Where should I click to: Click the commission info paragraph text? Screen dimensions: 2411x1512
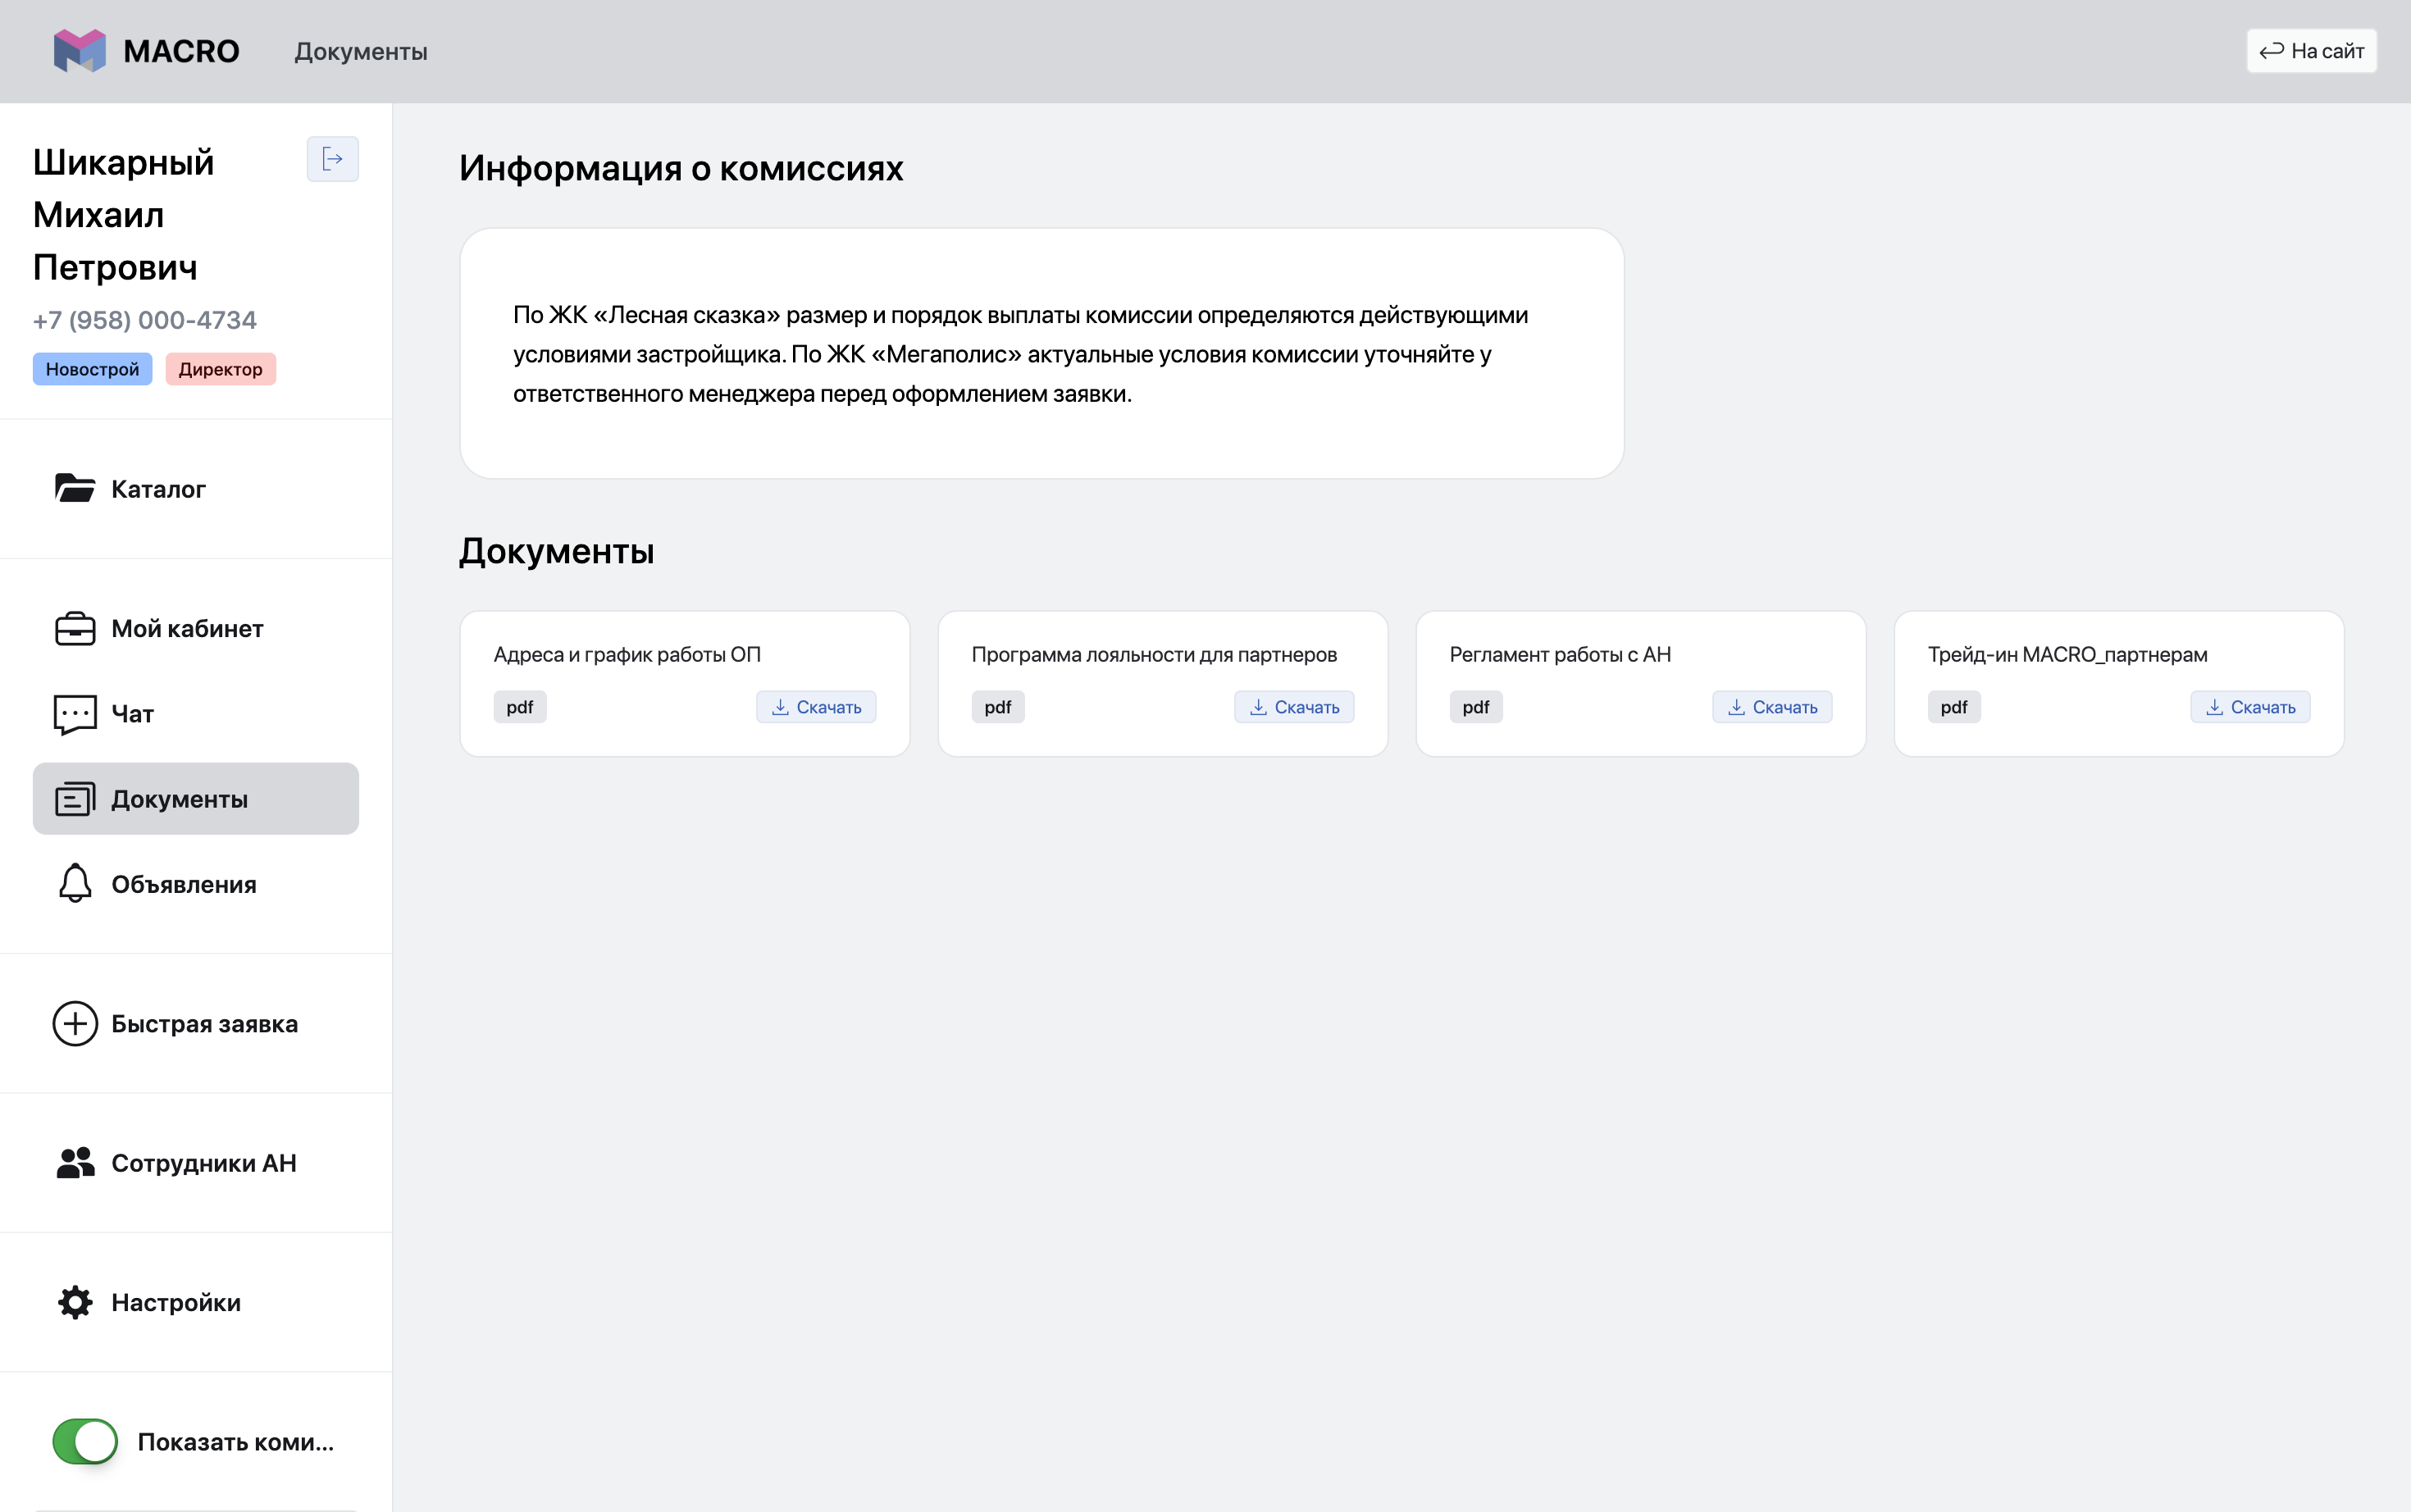tap(1020, 354)
